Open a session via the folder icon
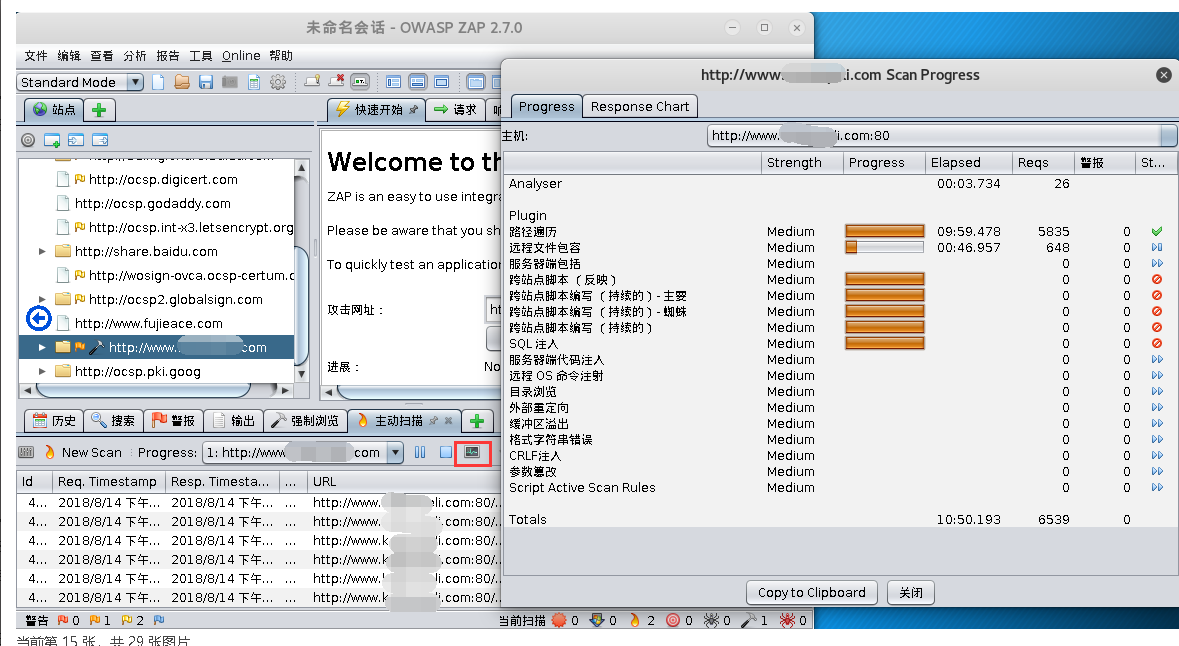 pos(182,82)
